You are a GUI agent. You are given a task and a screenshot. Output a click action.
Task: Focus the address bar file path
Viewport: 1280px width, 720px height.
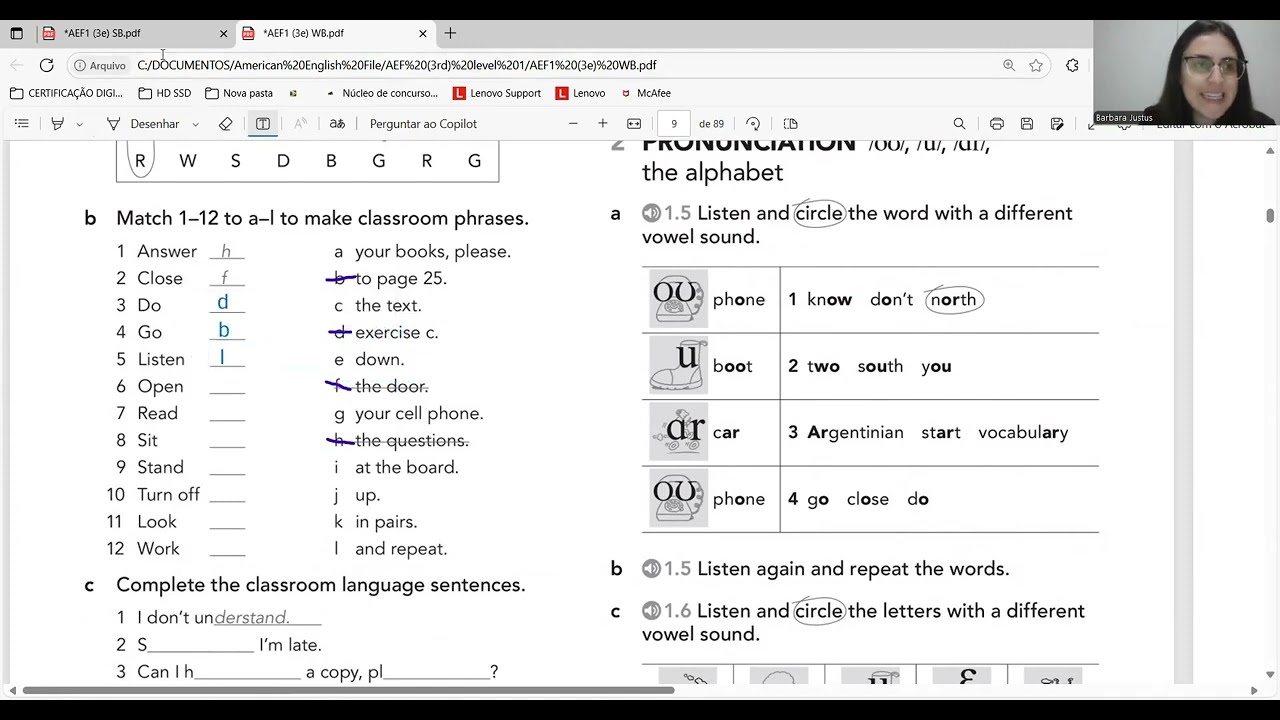(397, 65)
